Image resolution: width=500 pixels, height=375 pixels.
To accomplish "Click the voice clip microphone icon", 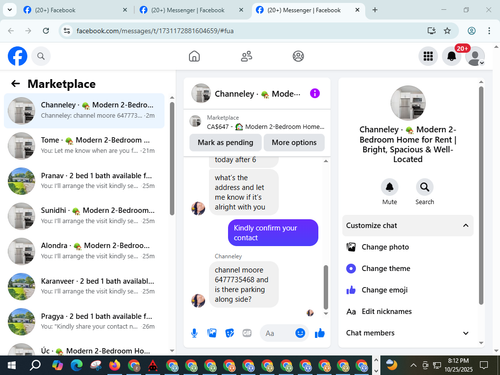I will point(194,333).
